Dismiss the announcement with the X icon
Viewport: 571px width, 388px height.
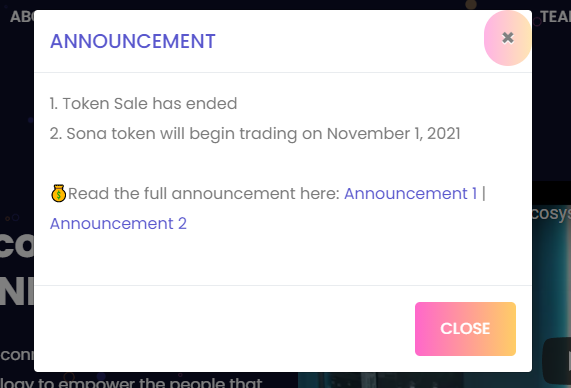point(508,38)
